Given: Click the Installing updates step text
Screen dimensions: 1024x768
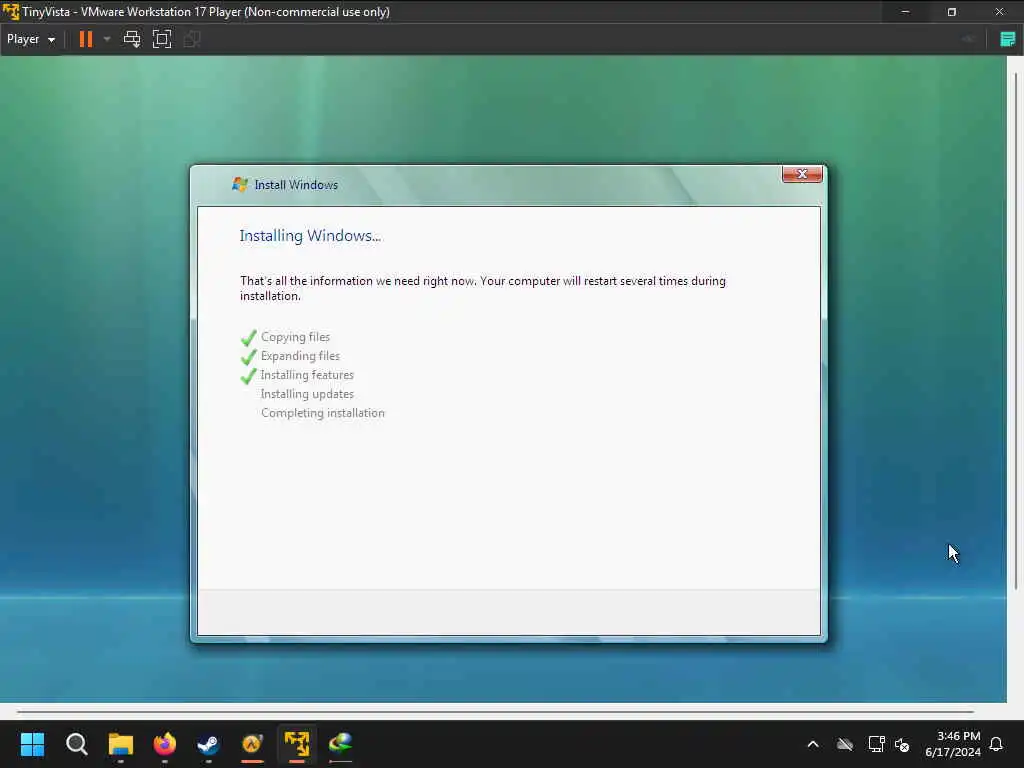Looking at the screenshot, I should tap(307, 394).
